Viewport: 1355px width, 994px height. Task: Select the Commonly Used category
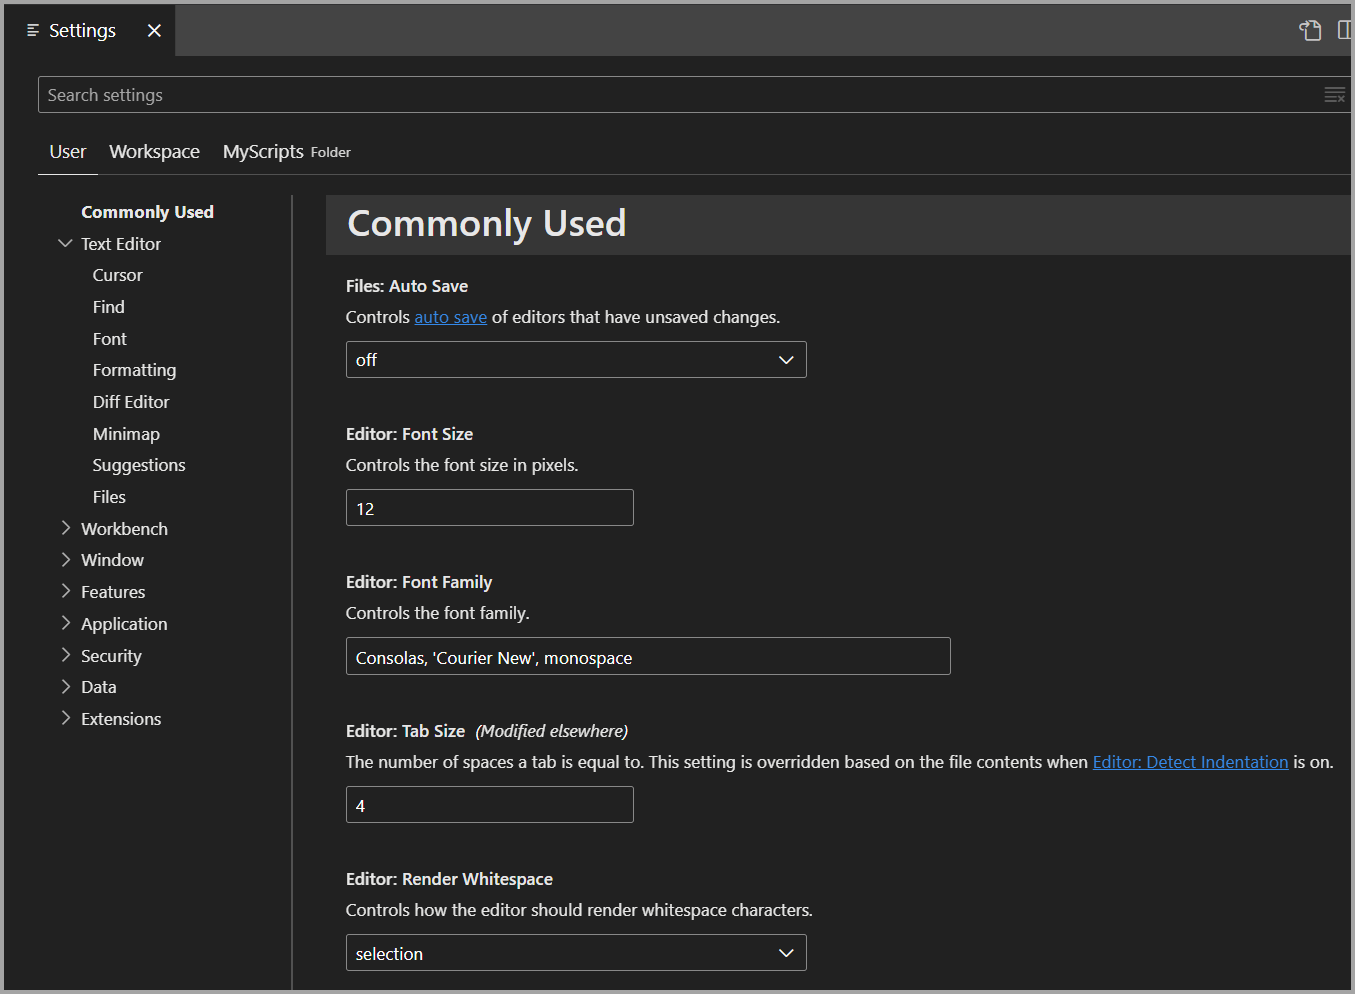(x=147, y=211)
